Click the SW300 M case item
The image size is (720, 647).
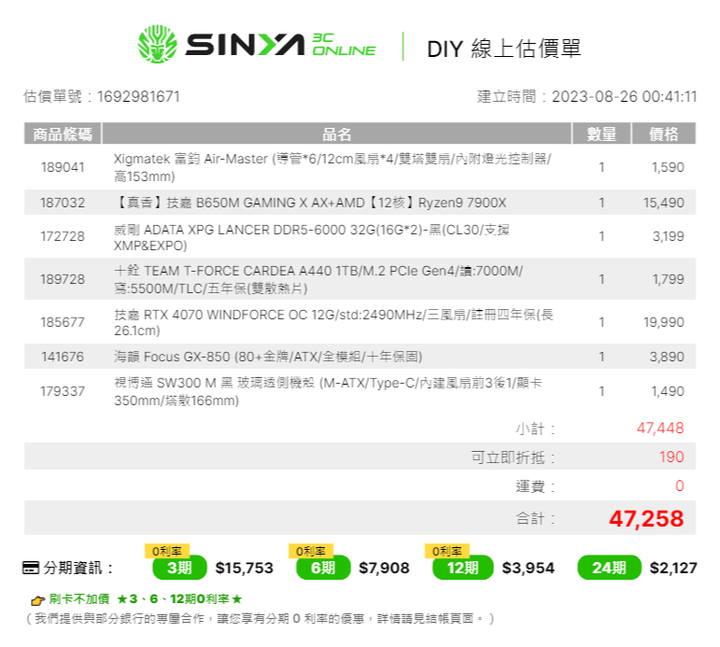(328, 391)
